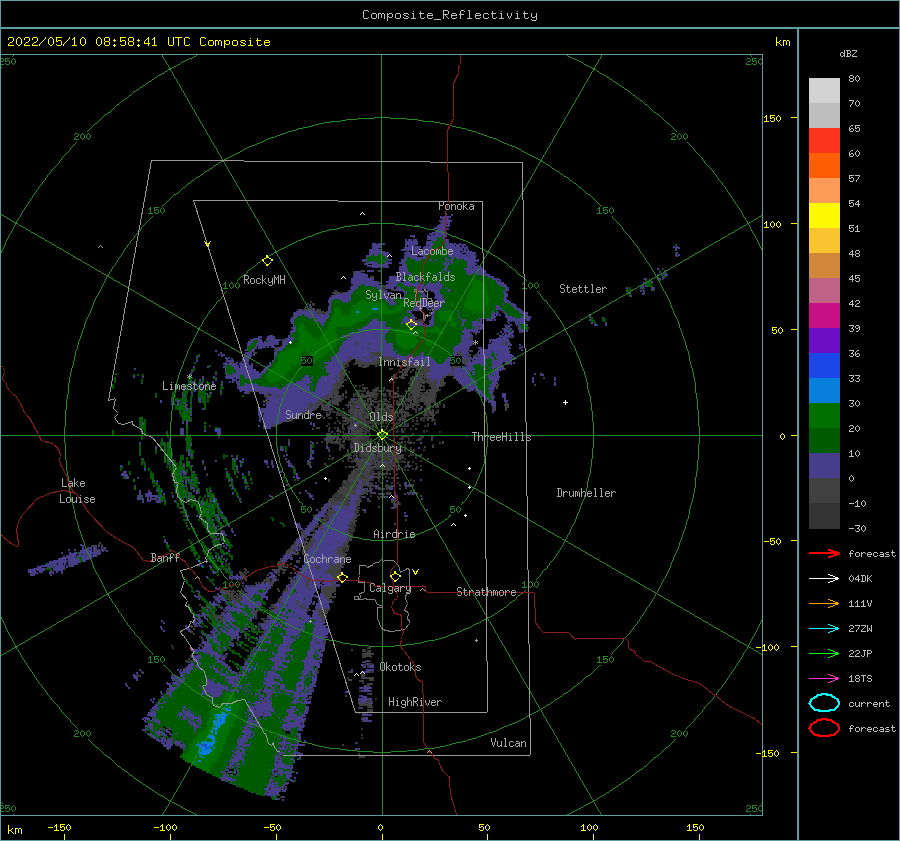Click the RockyMH map label

coord(264,280)
